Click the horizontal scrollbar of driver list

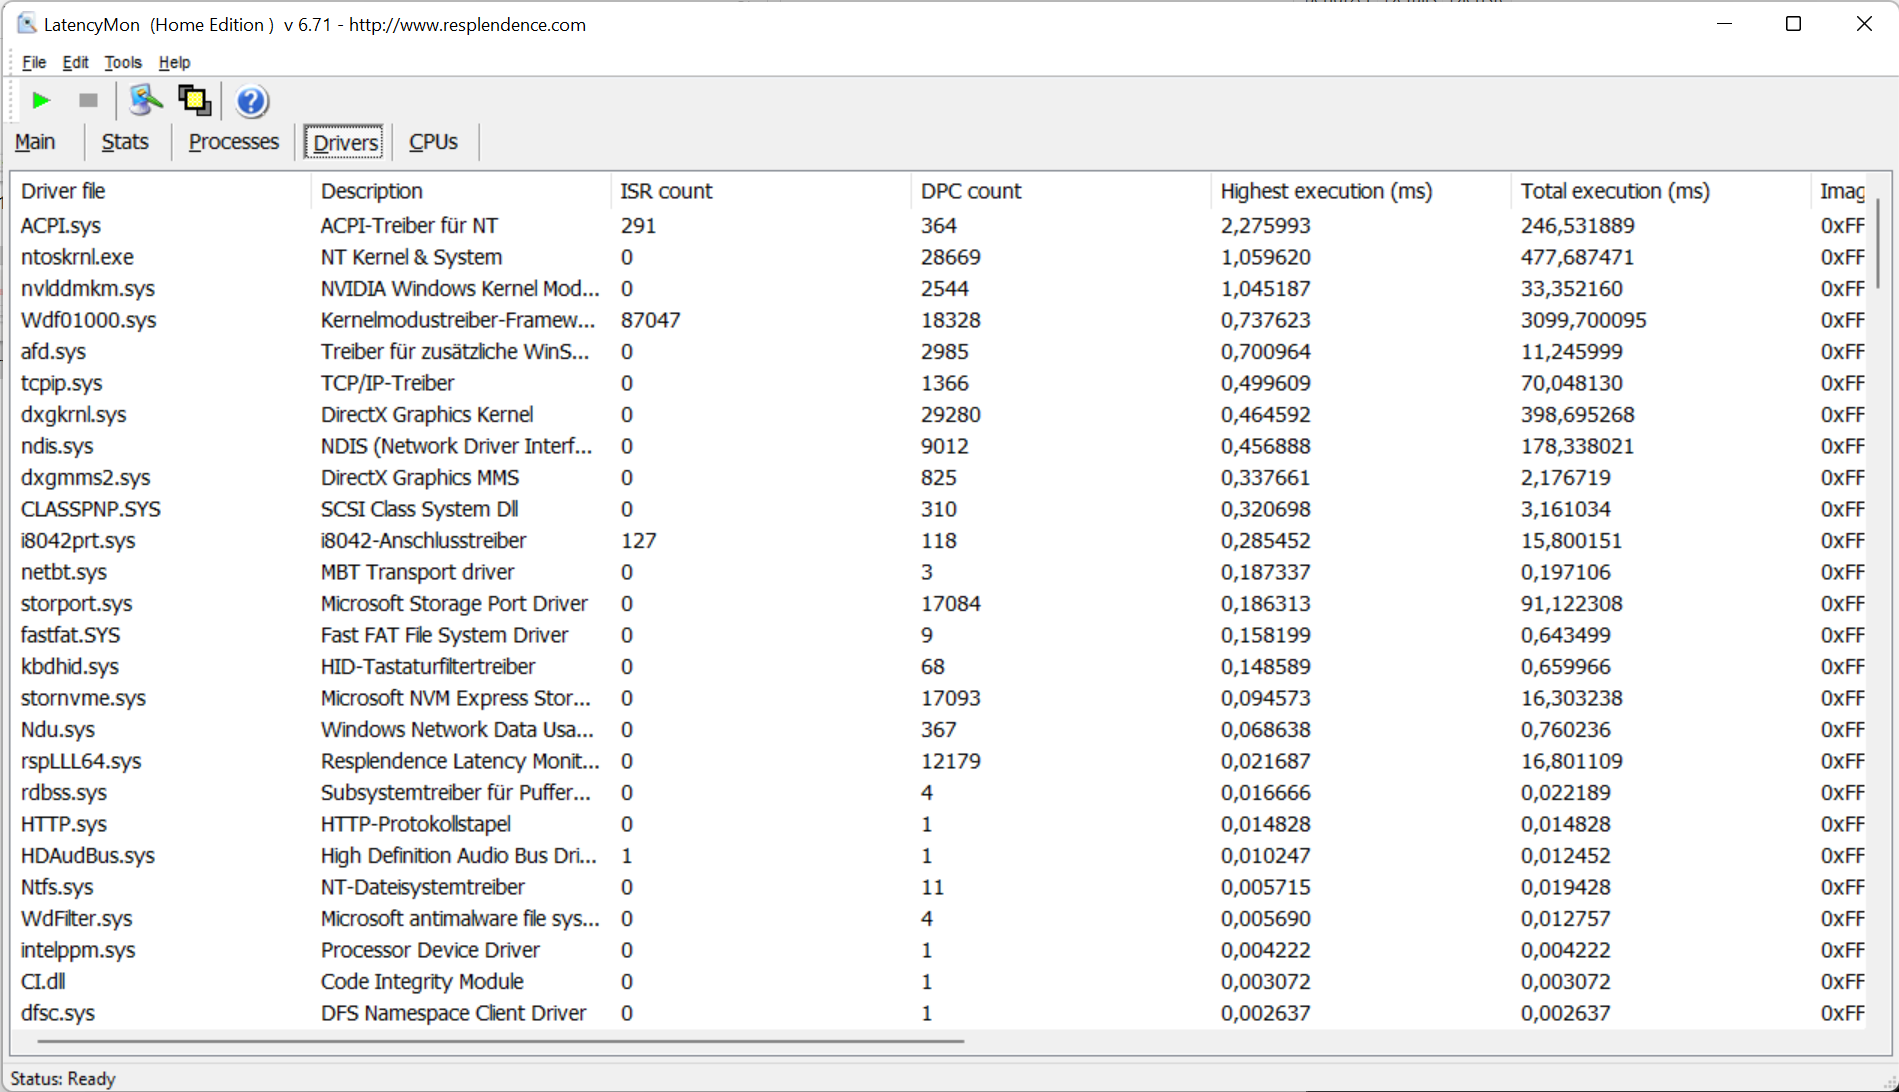coord(500,1041)
